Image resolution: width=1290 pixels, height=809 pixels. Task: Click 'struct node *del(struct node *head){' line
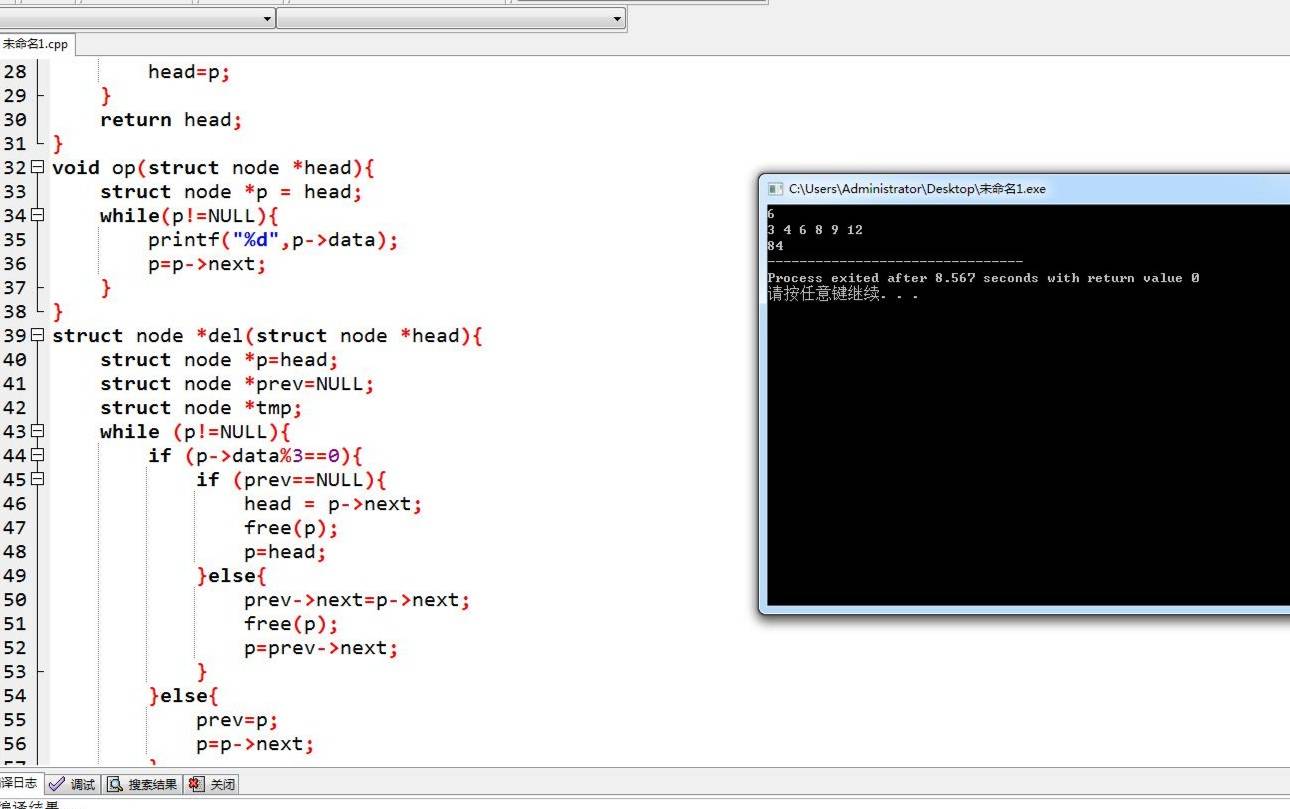267,335
